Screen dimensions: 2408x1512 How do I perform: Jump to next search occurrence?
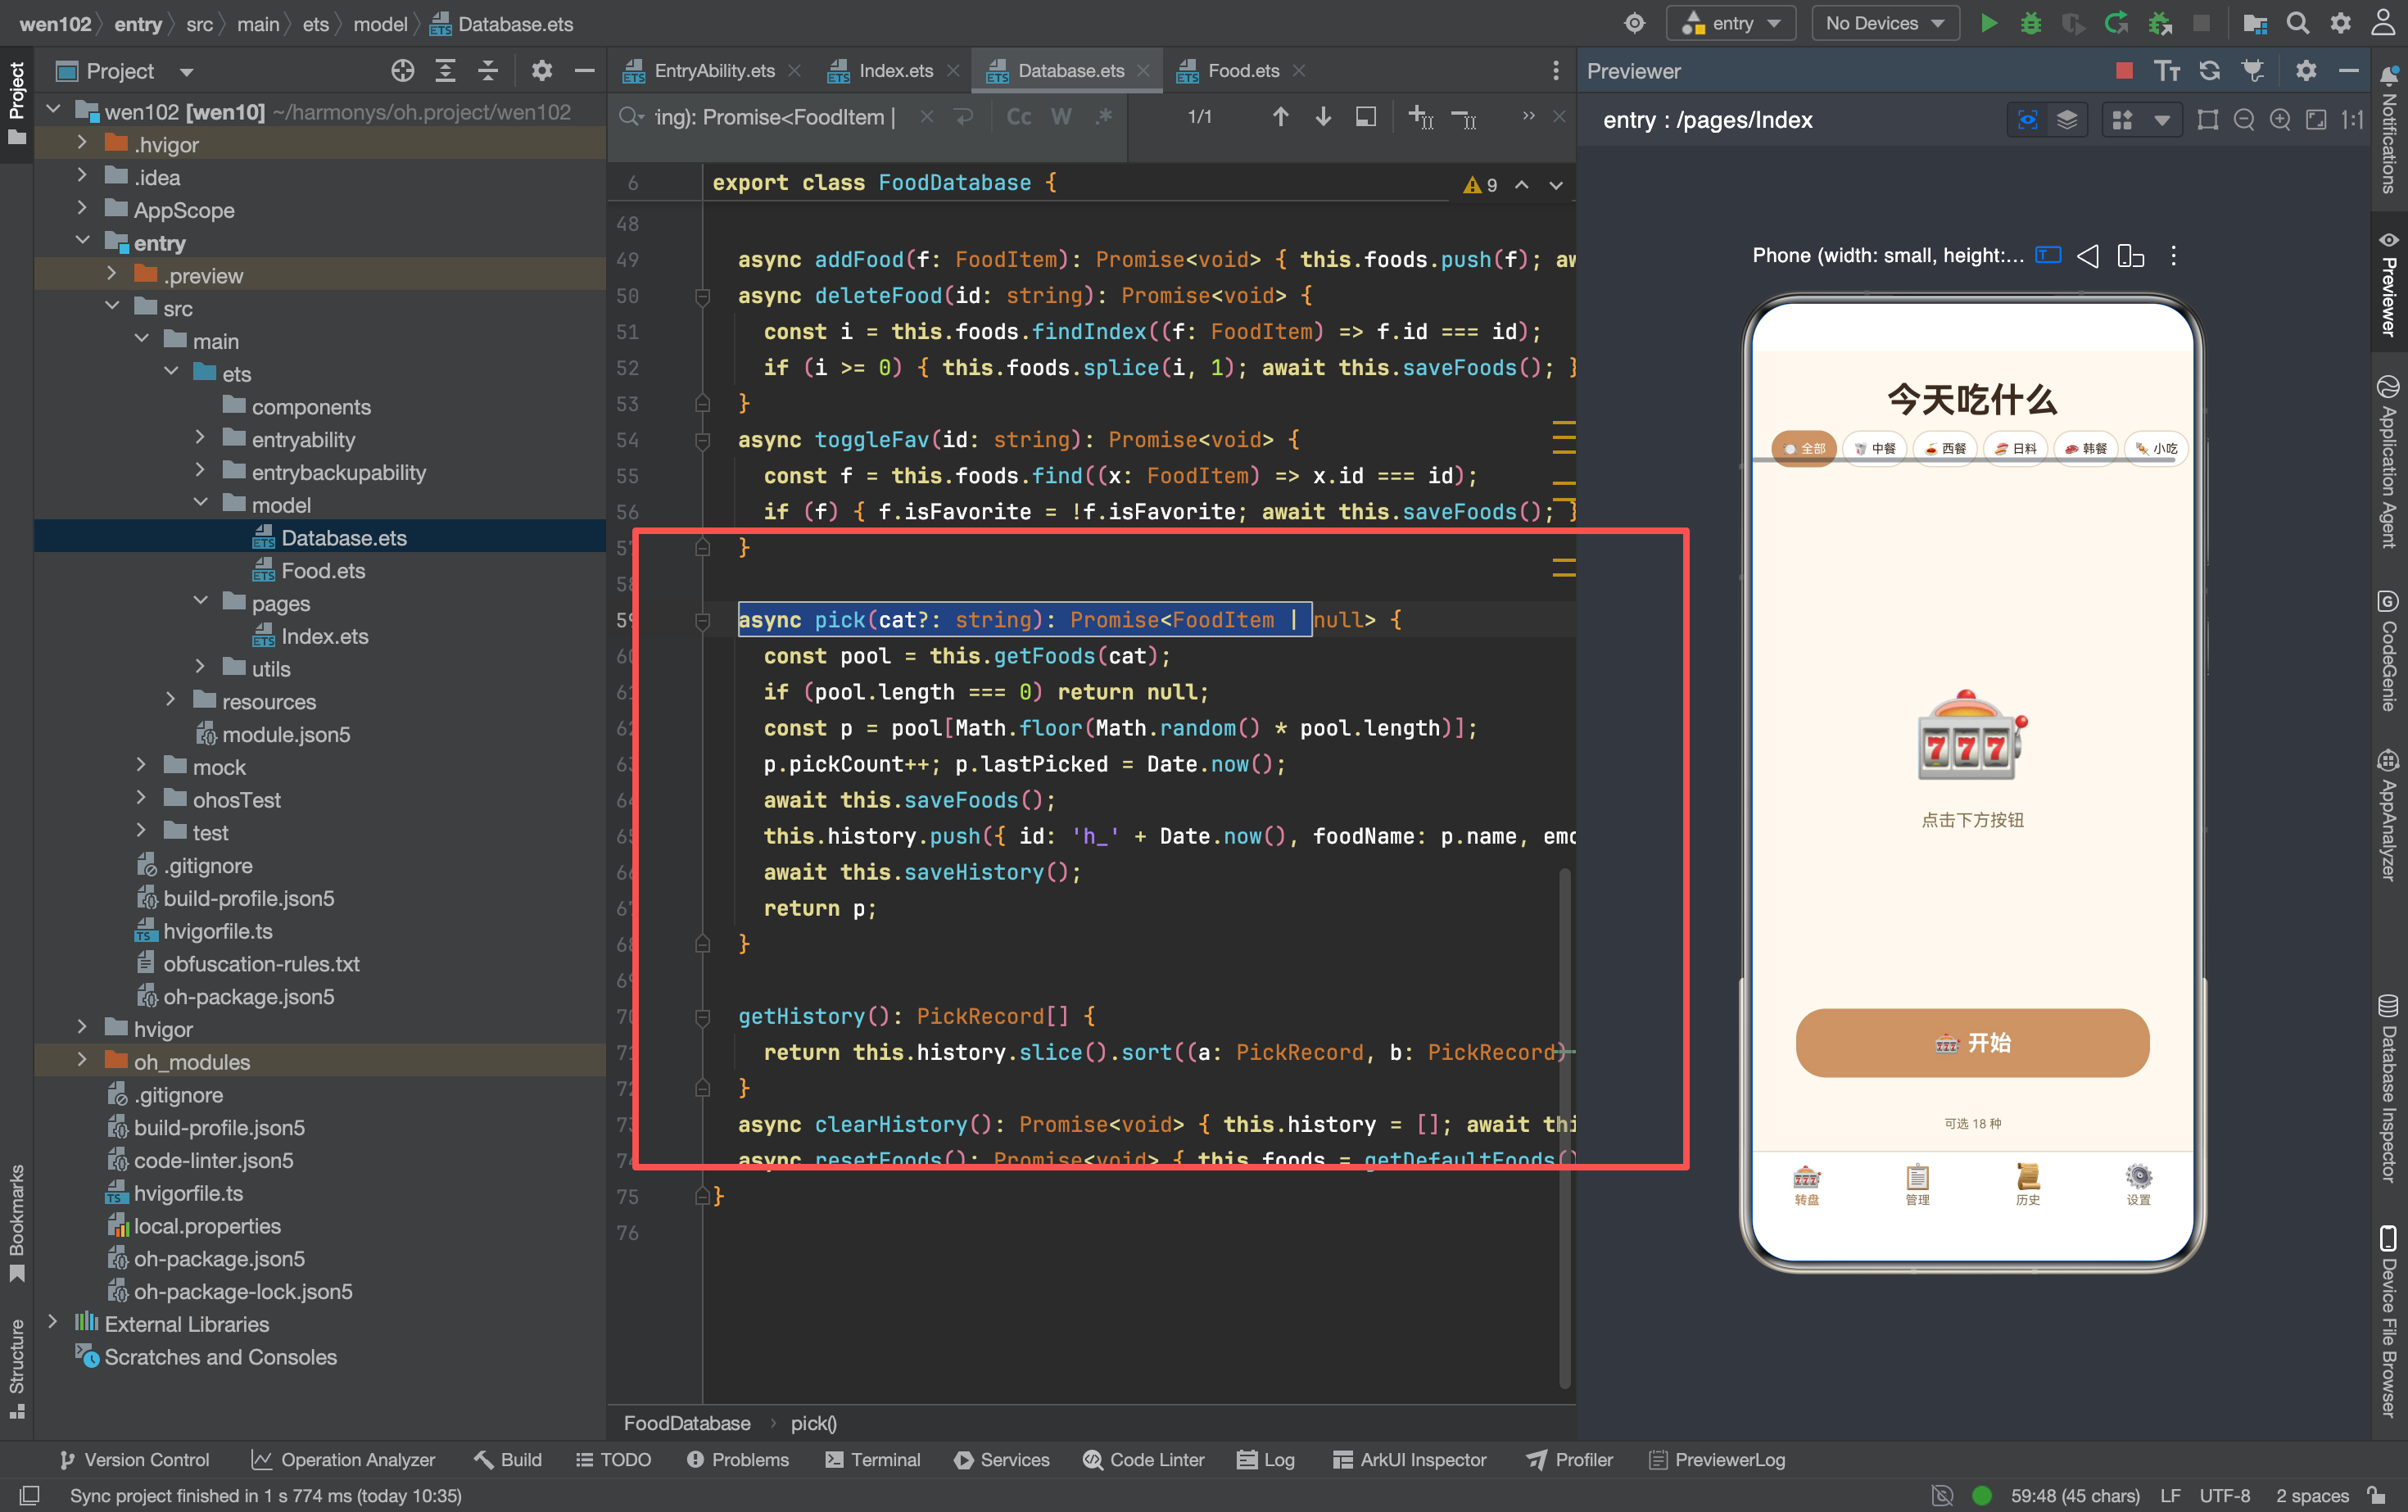[1322, 117]
